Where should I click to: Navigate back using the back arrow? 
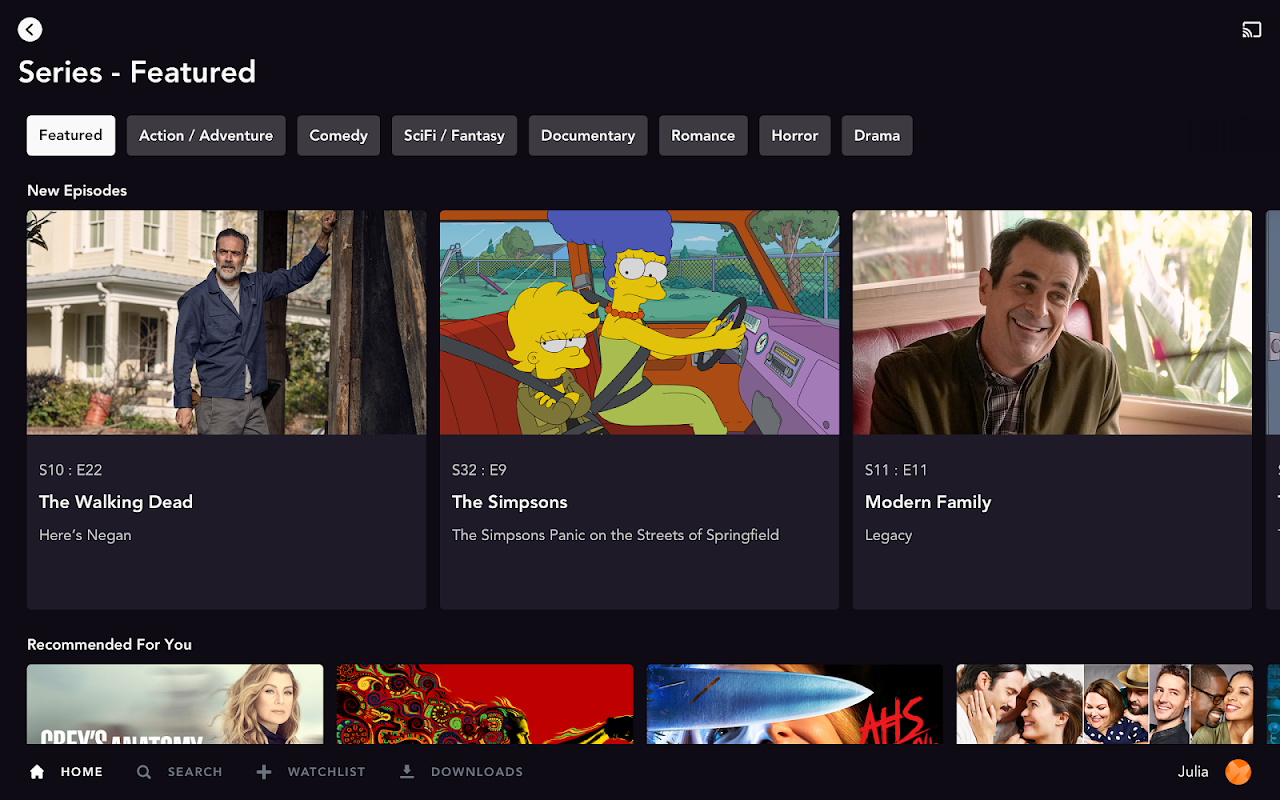point(30,29)
